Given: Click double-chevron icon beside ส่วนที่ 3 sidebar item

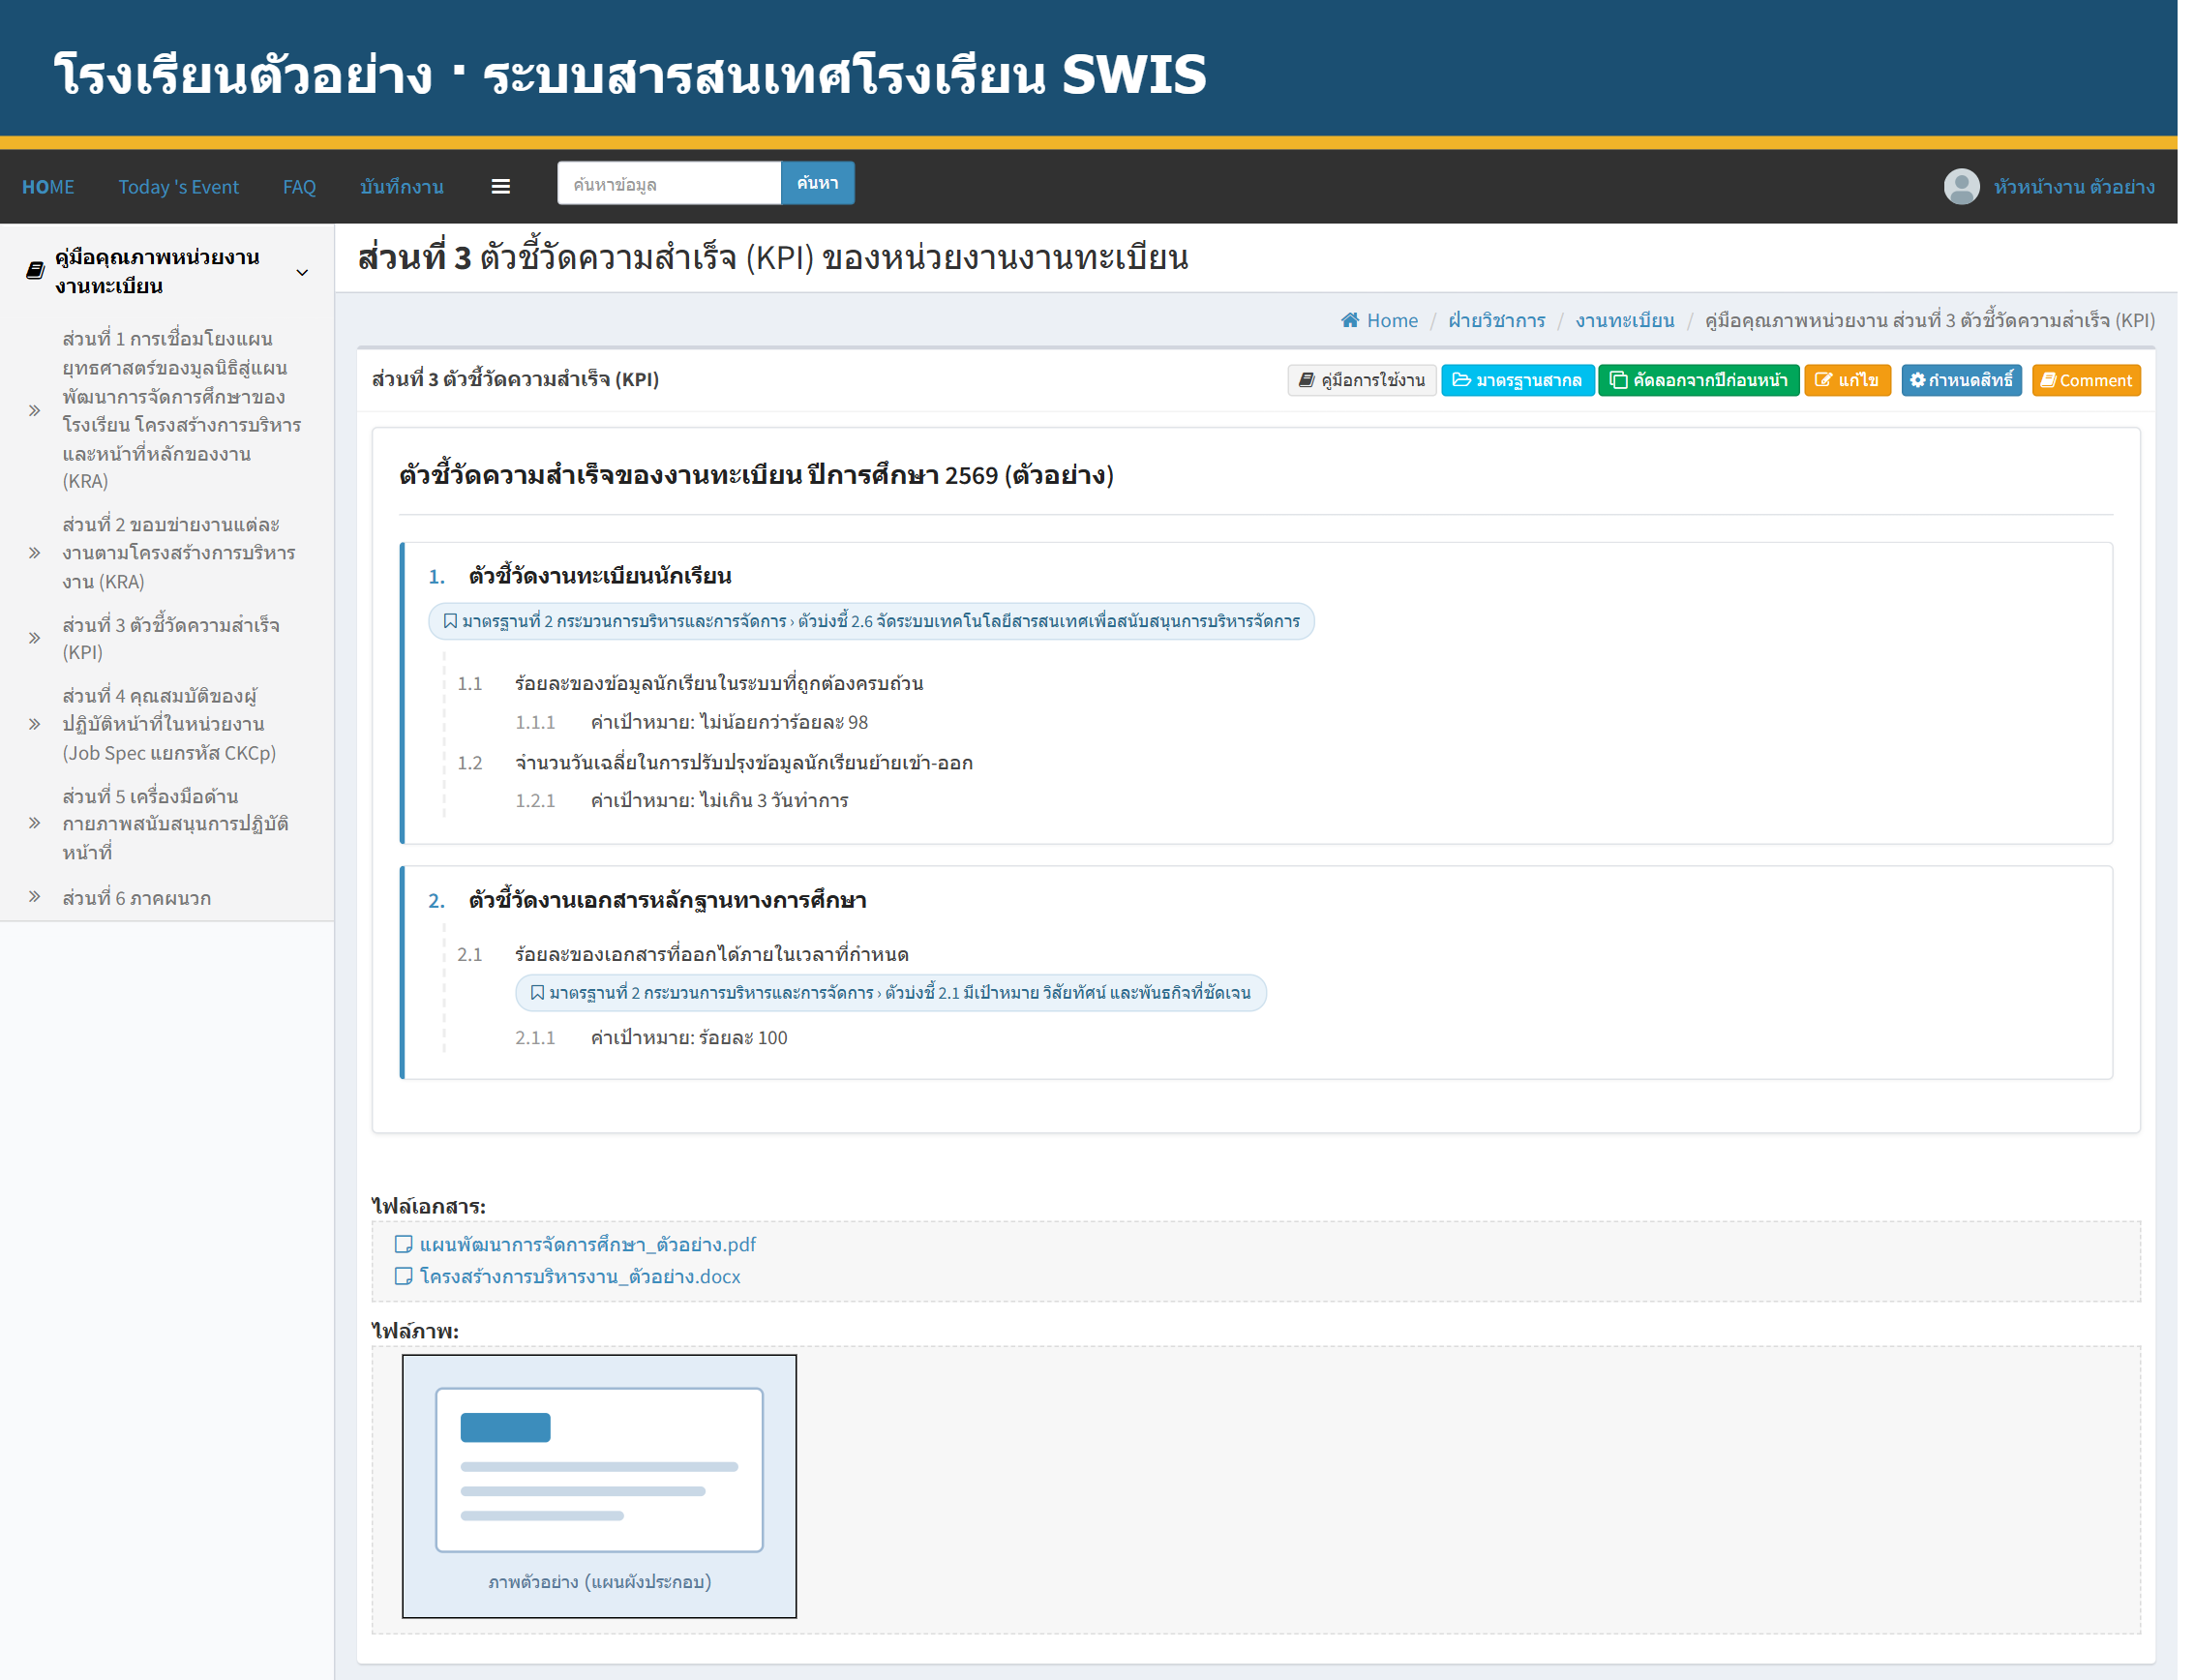Looking at the screenshot, I should pos(34,638).
